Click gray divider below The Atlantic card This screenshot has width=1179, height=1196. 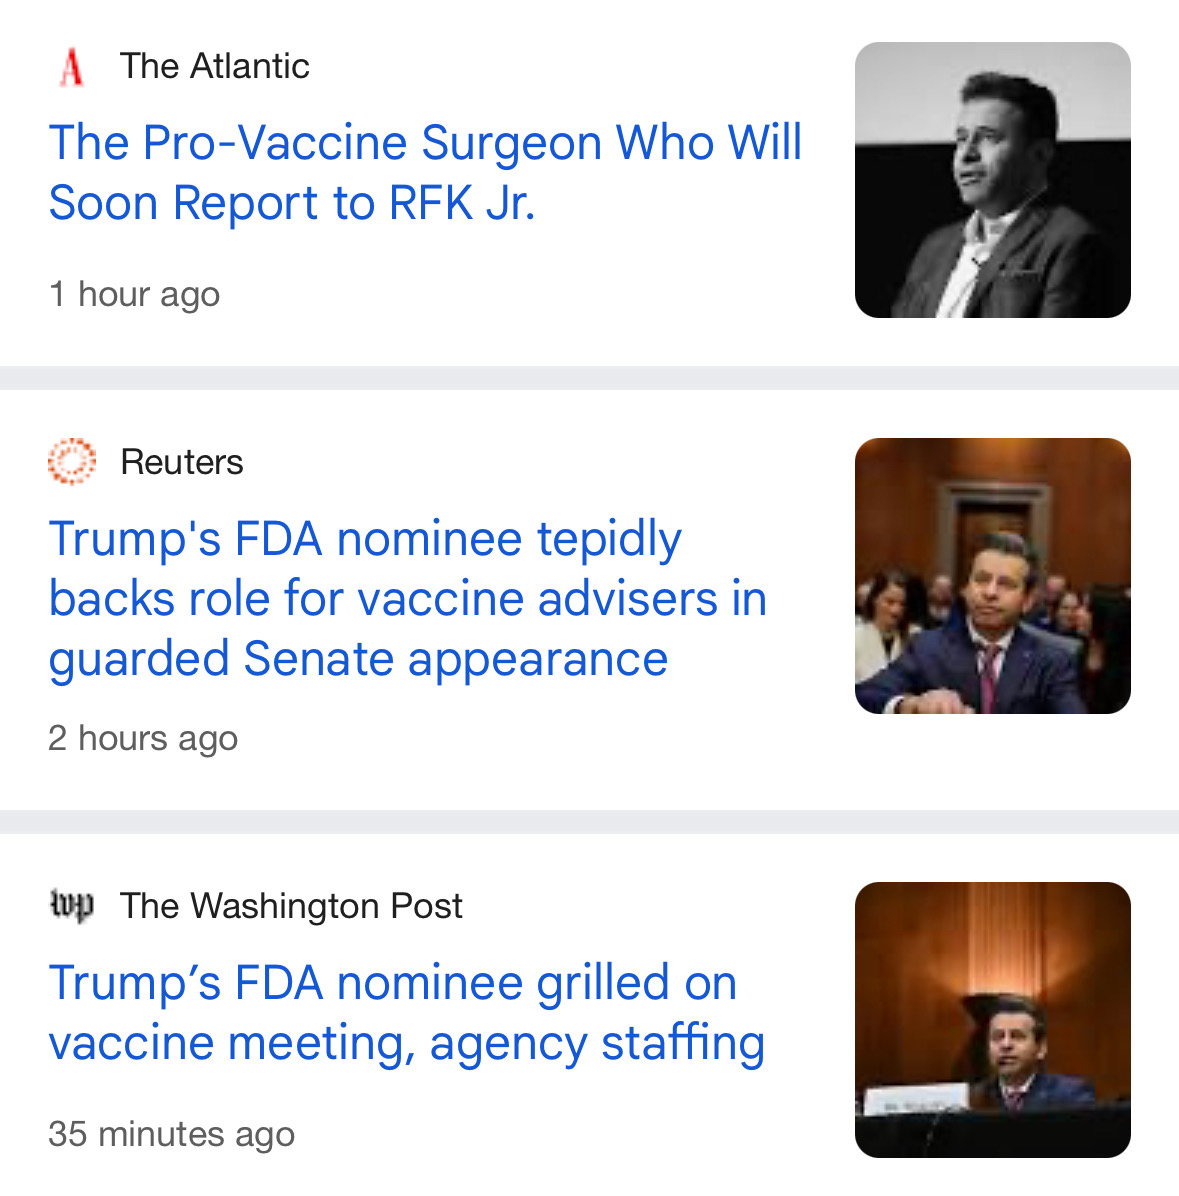coord(590,378)
